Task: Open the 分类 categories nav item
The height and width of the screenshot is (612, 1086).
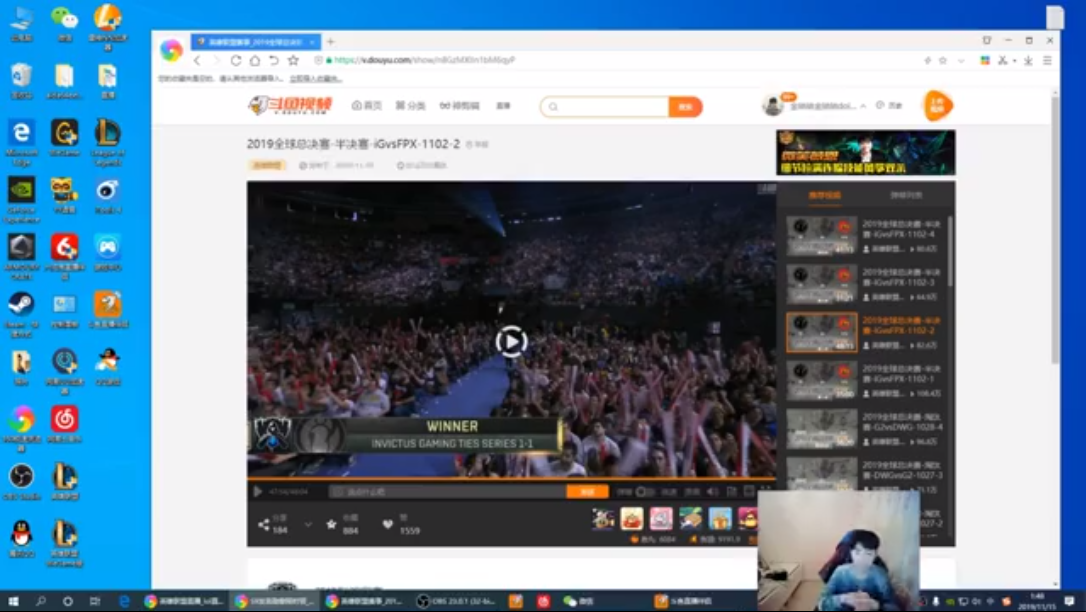Action: (x=410, y=106)
